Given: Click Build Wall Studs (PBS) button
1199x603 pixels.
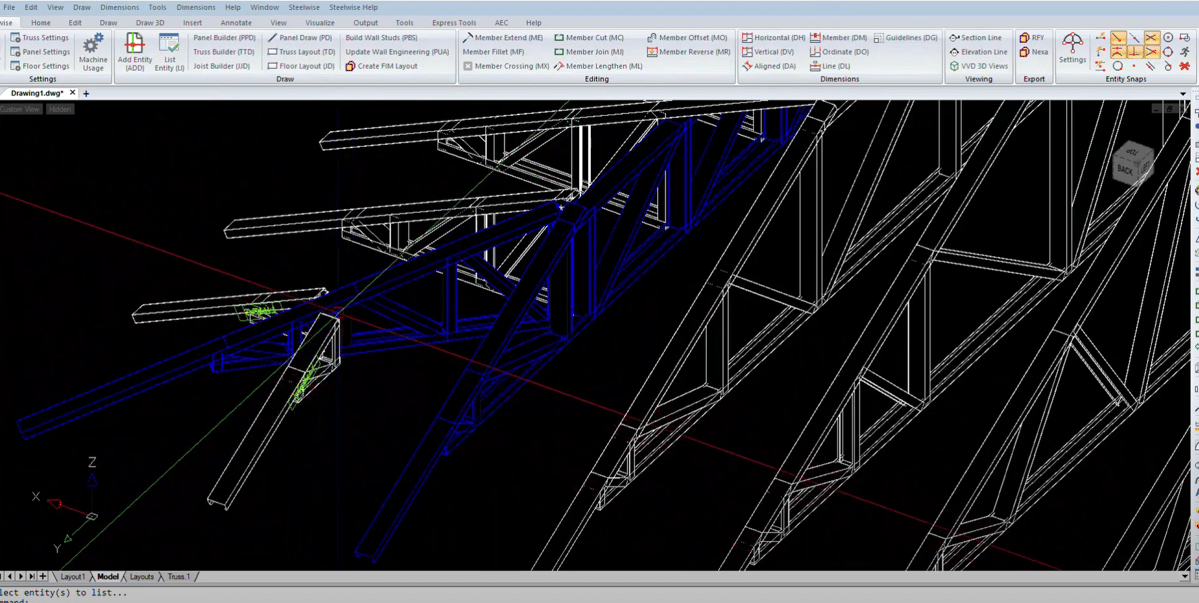Looking at the screenshot, I should (x=381, y=38).
